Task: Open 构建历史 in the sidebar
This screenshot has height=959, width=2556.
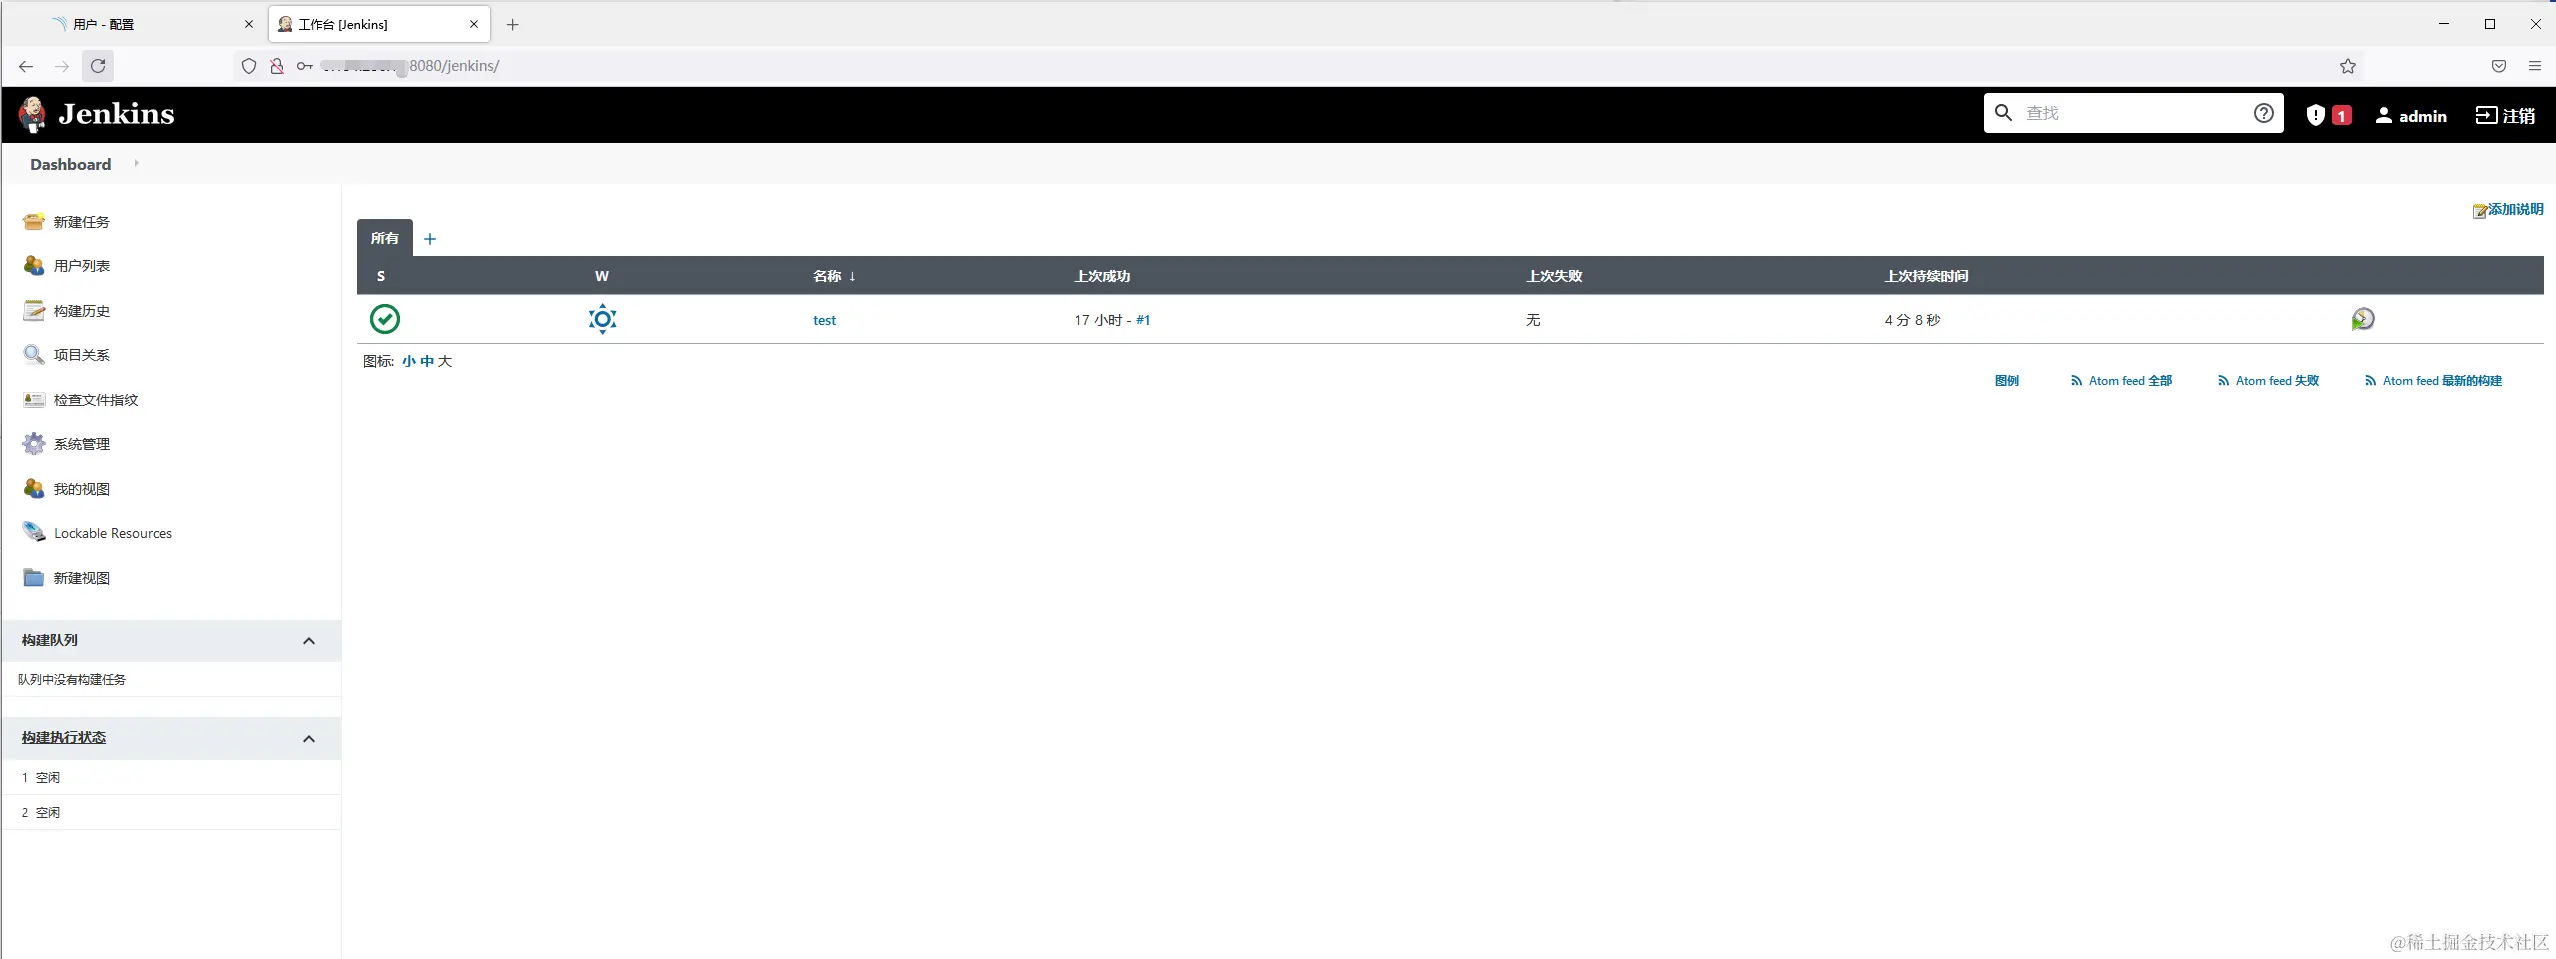Action: 81,311
